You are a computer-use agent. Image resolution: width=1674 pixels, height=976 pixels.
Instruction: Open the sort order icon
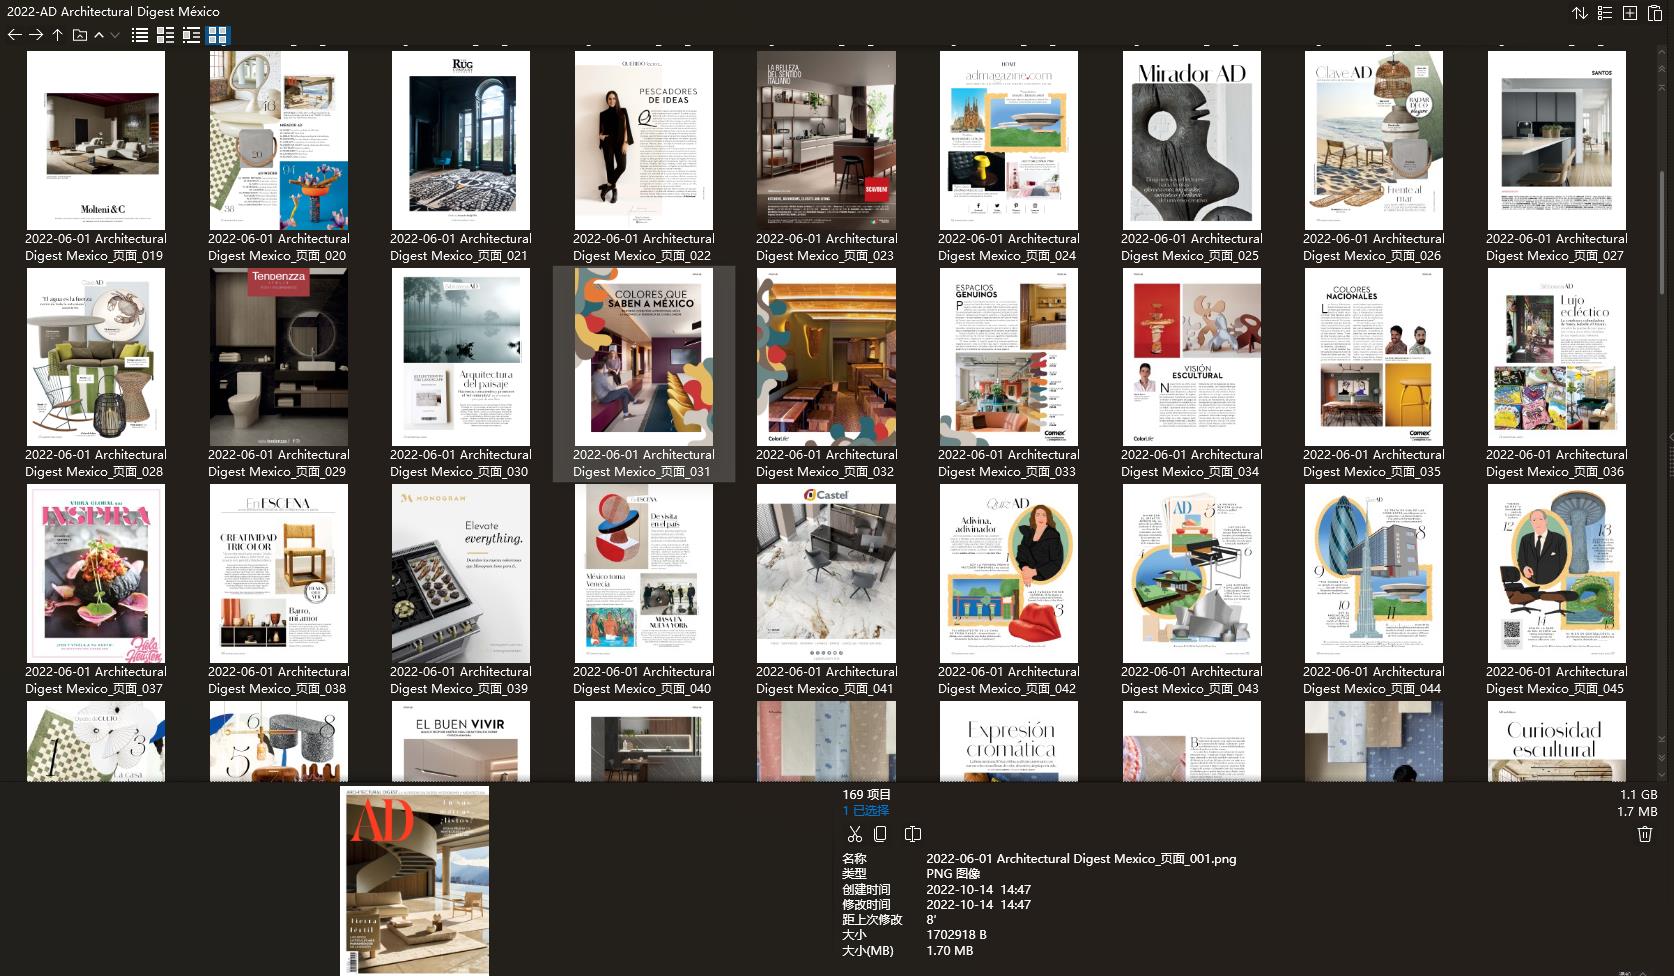pos(1581,14)
